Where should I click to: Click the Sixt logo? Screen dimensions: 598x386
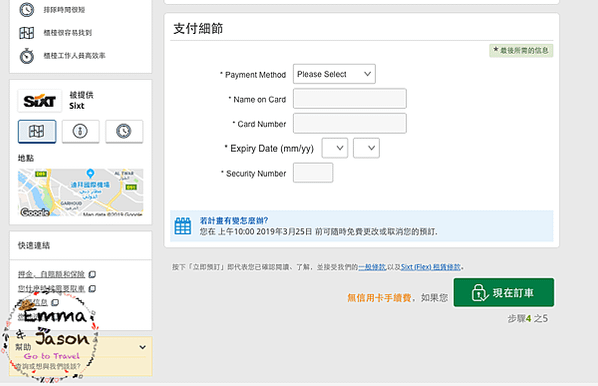point(40,101)
